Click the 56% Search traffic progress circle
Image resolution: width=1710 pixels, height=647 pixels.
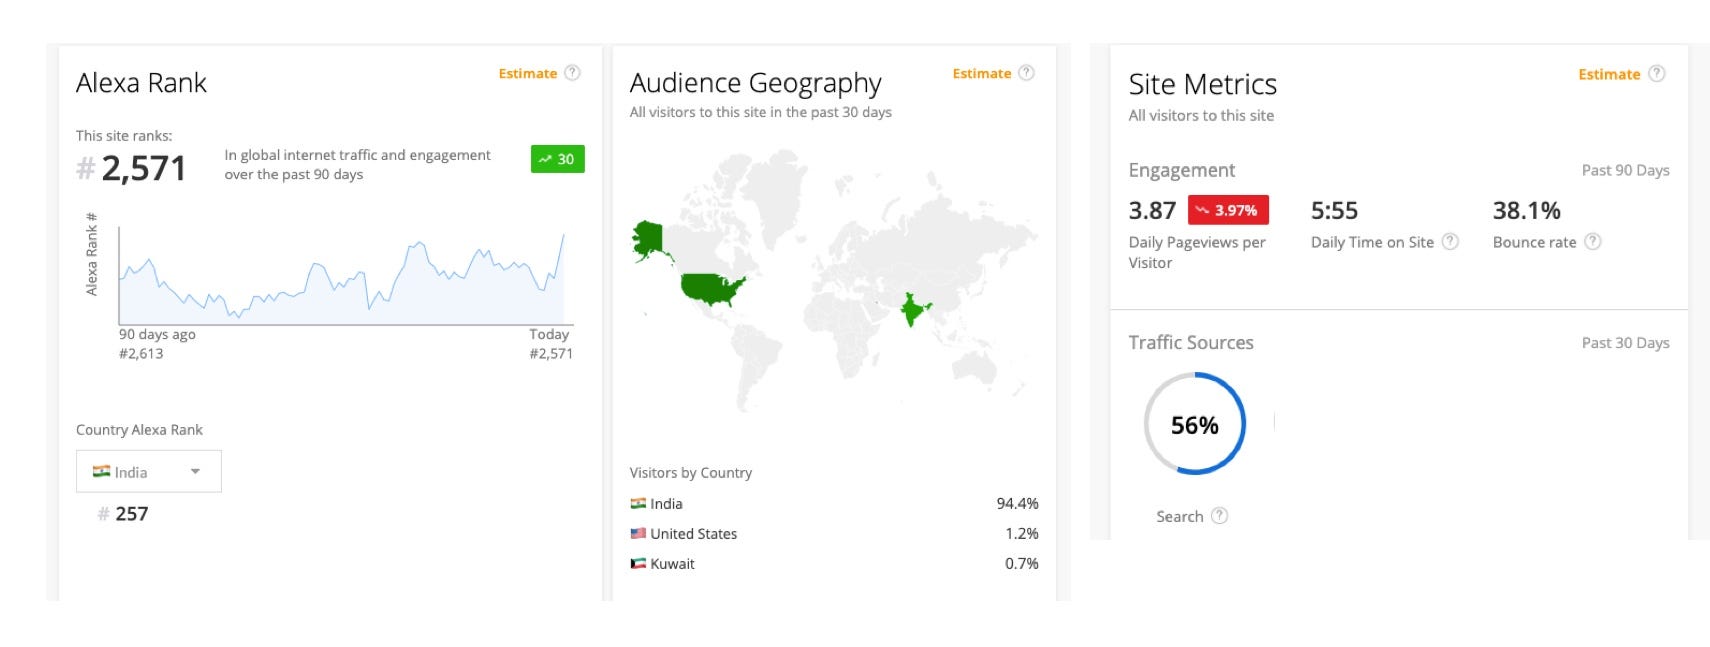pos(1195,424)
